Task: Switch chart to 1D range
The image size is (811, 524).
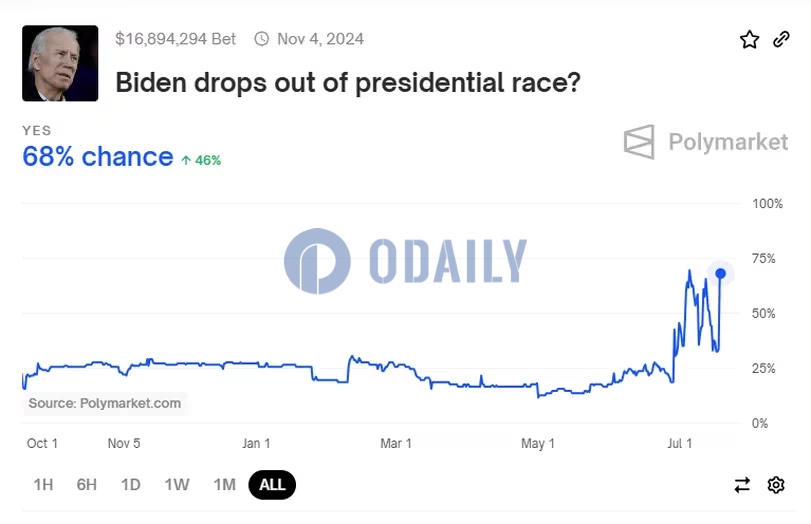Action: [x=131, y=485]
